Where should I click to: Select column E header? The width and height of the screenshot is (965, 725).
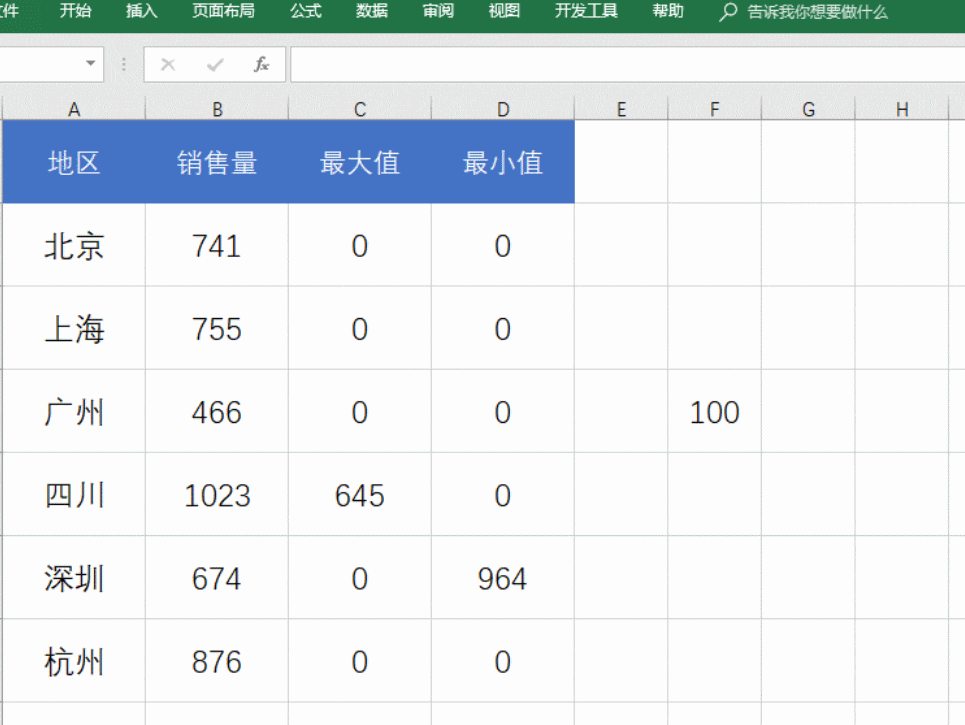click(621, 109)
